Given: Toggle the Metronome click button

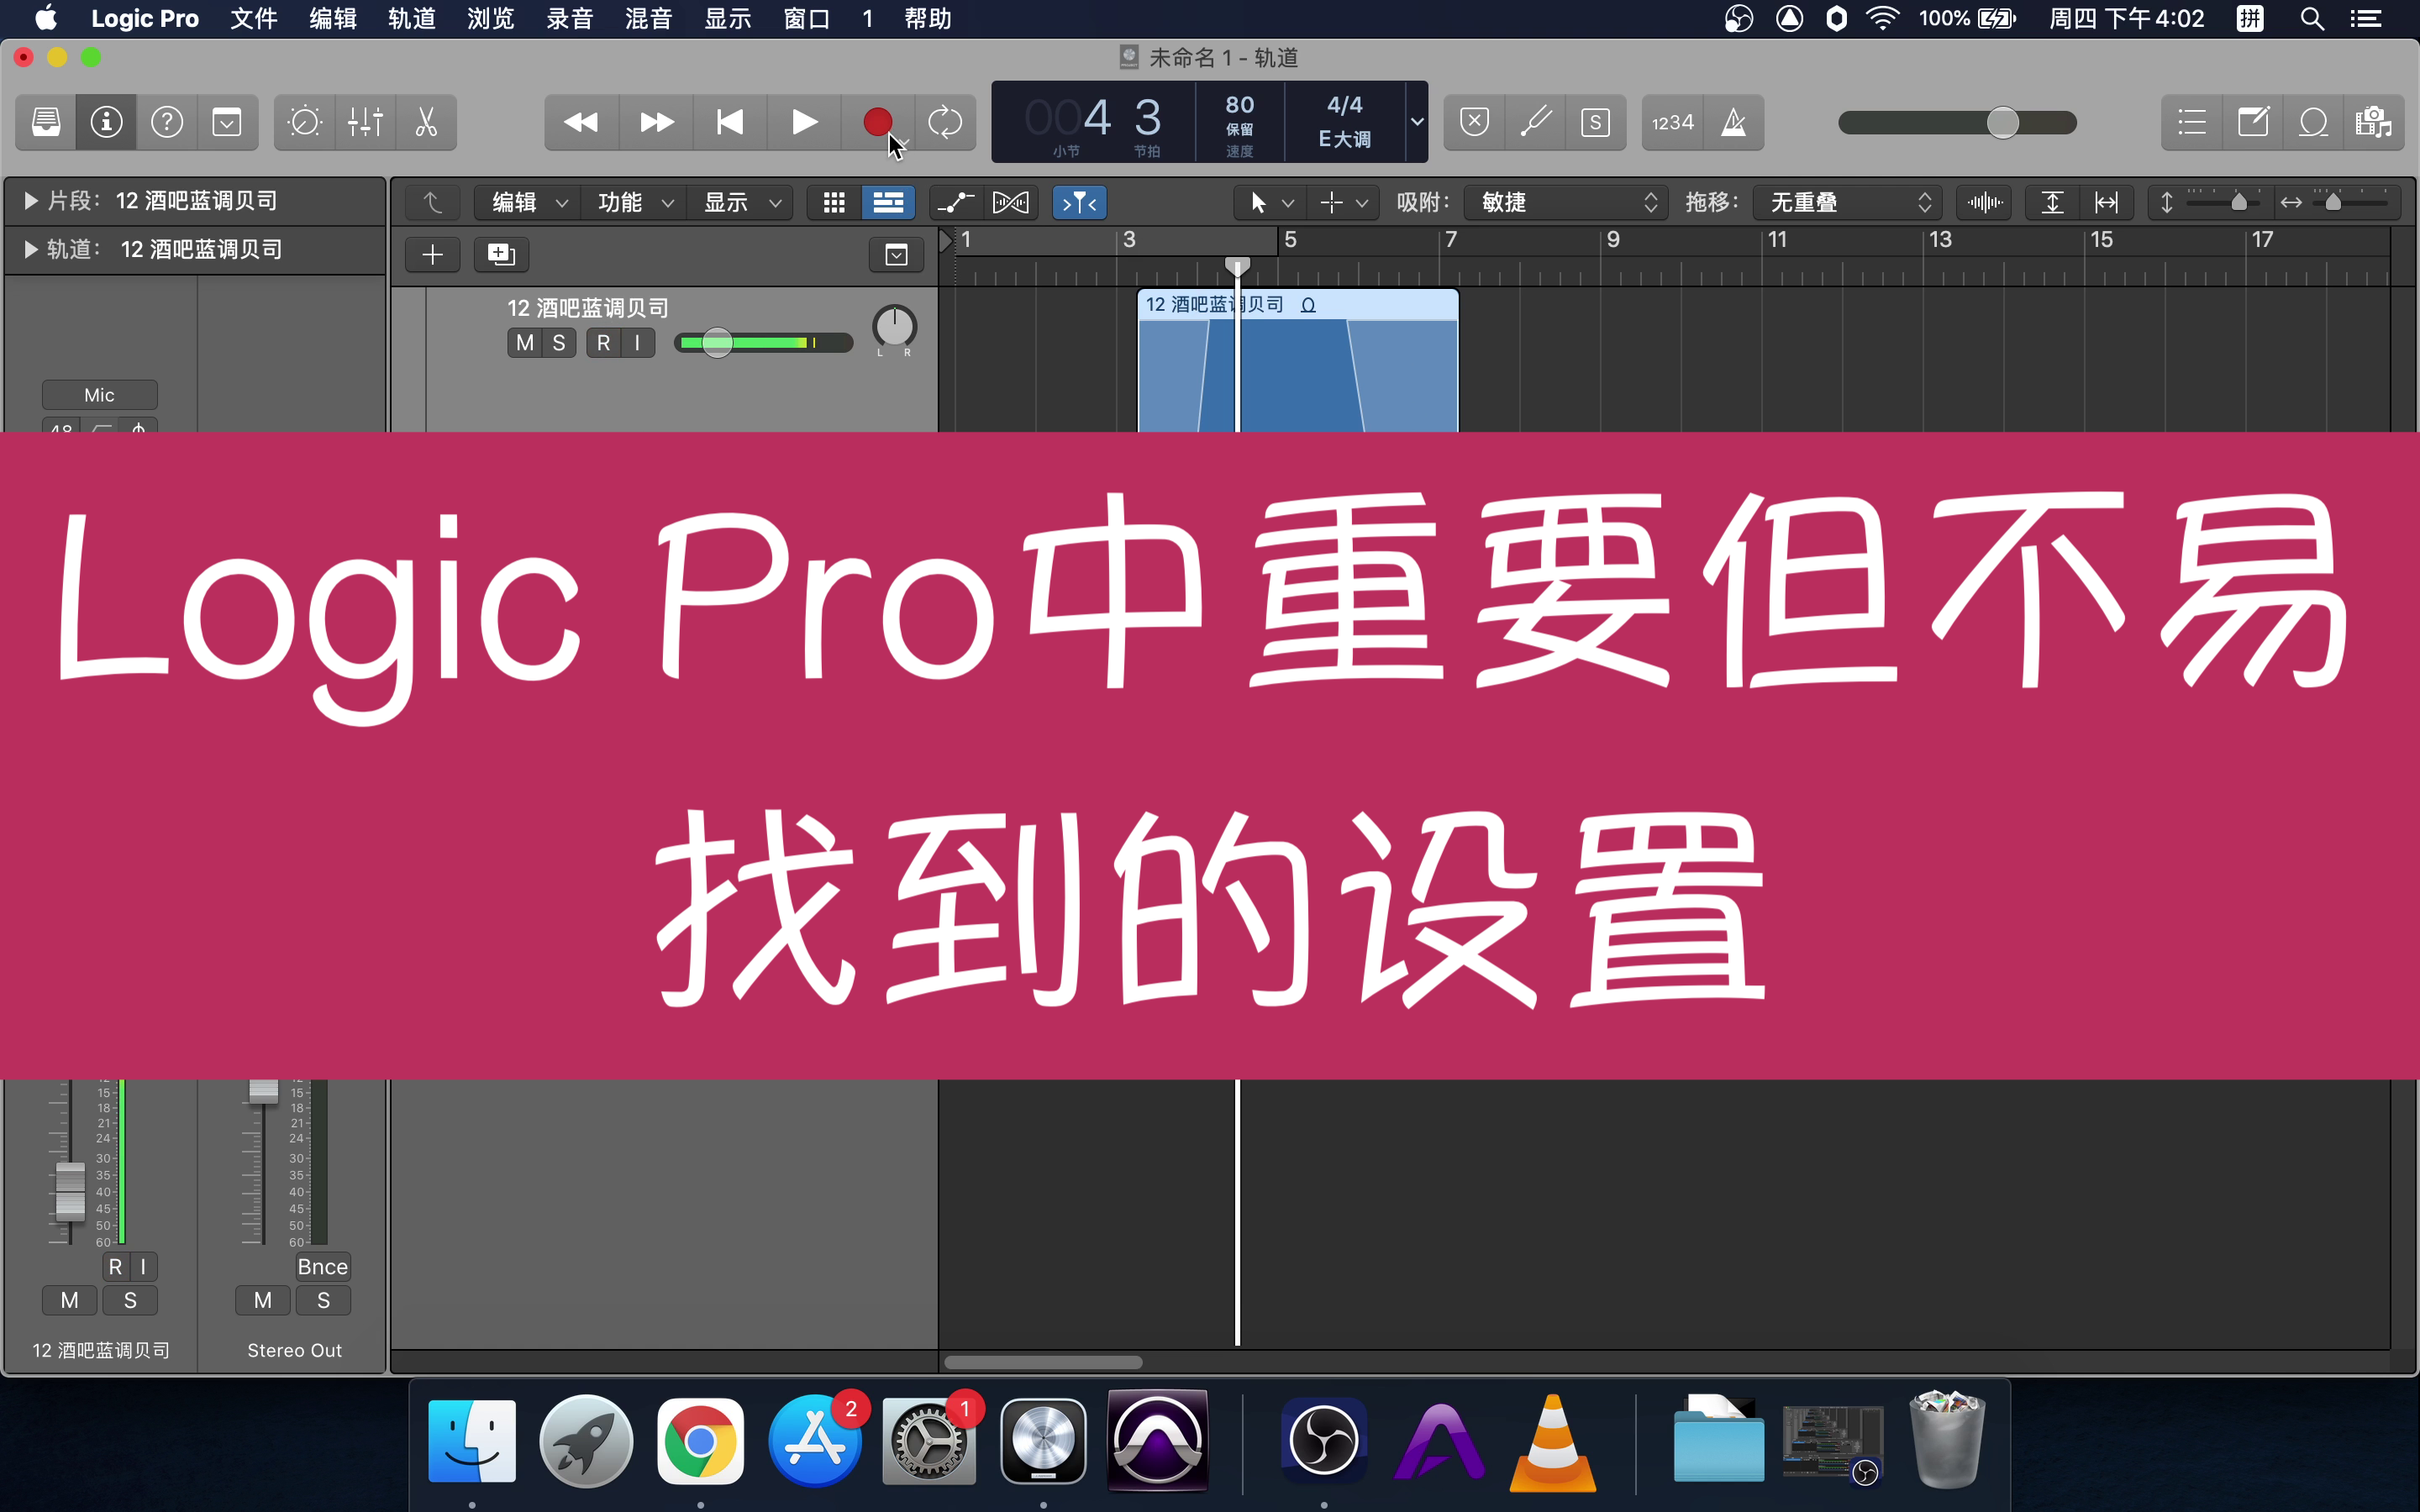Looking at the screenshot, I should 1733,122.
